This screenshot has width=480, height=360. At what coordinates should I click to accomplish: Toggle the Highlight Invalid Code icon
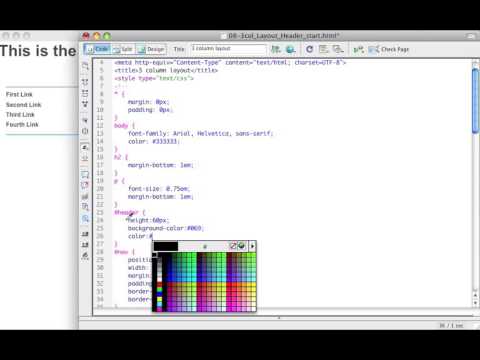tap(85, 158)
